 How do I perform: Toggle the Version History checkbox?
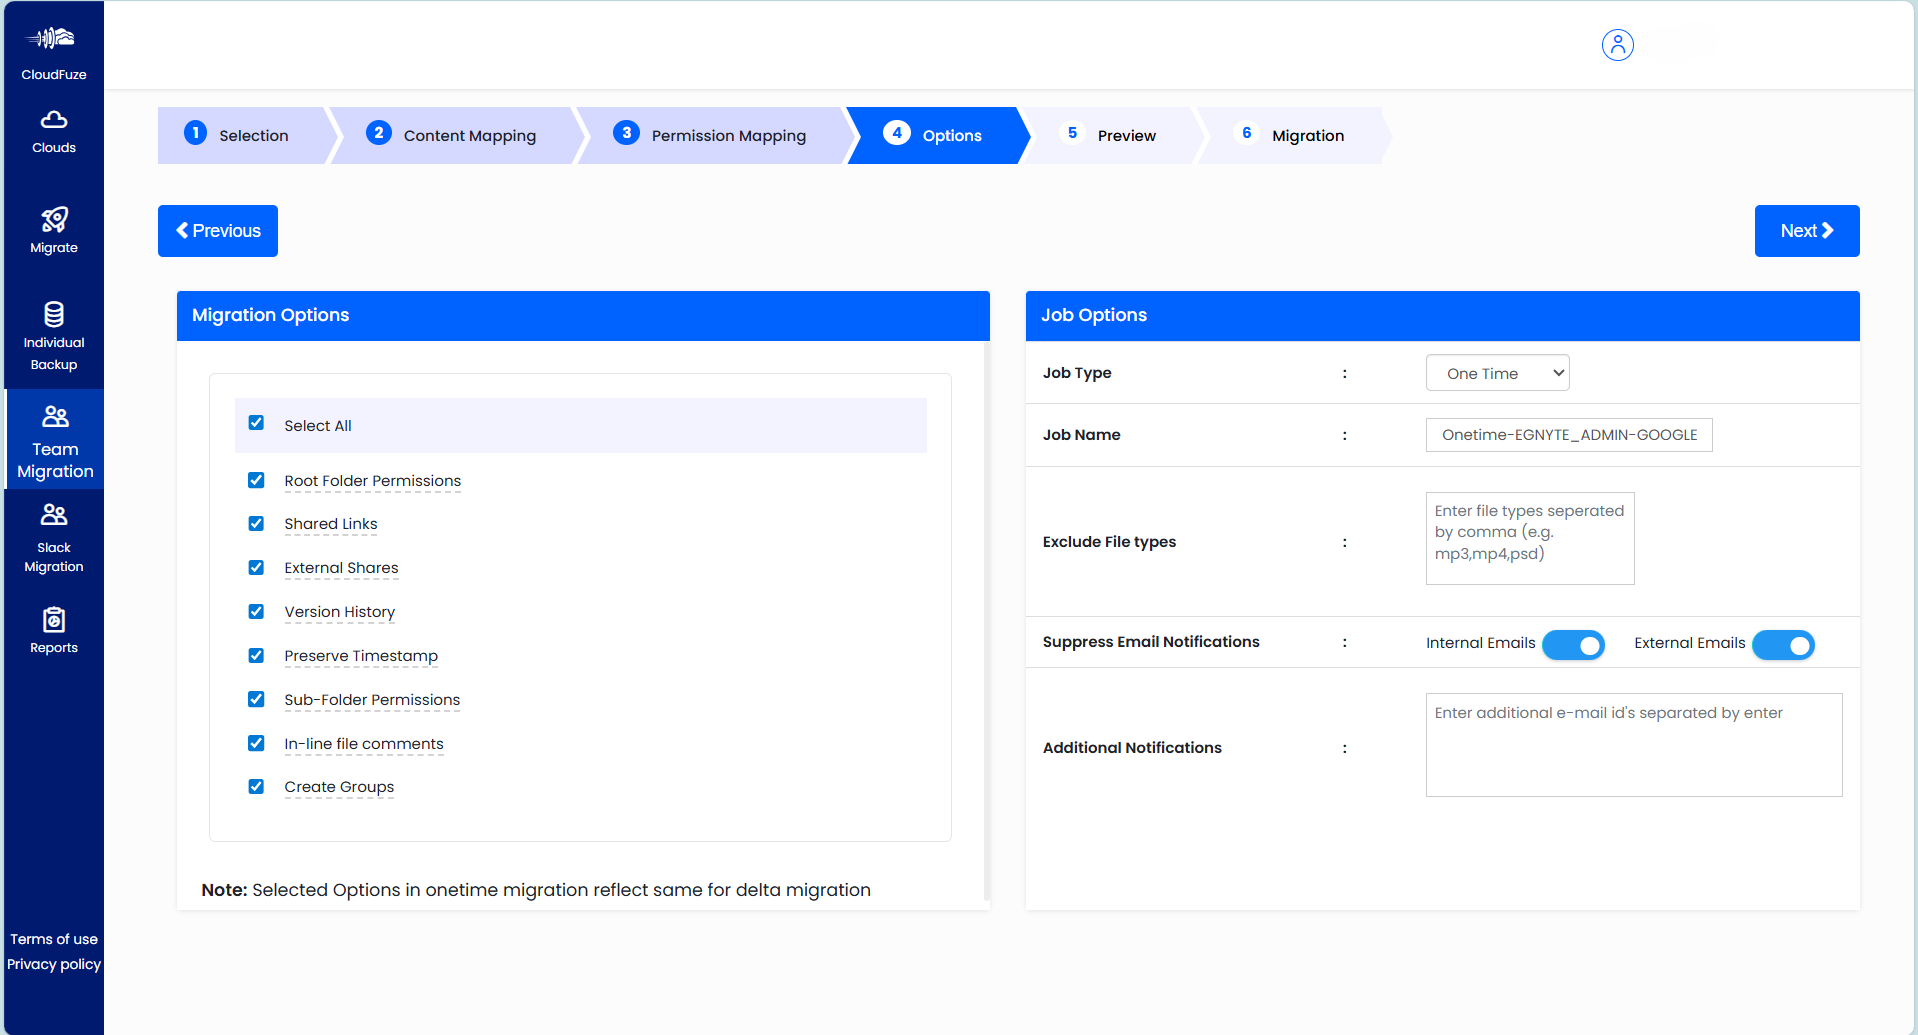[x=256, y=611]
